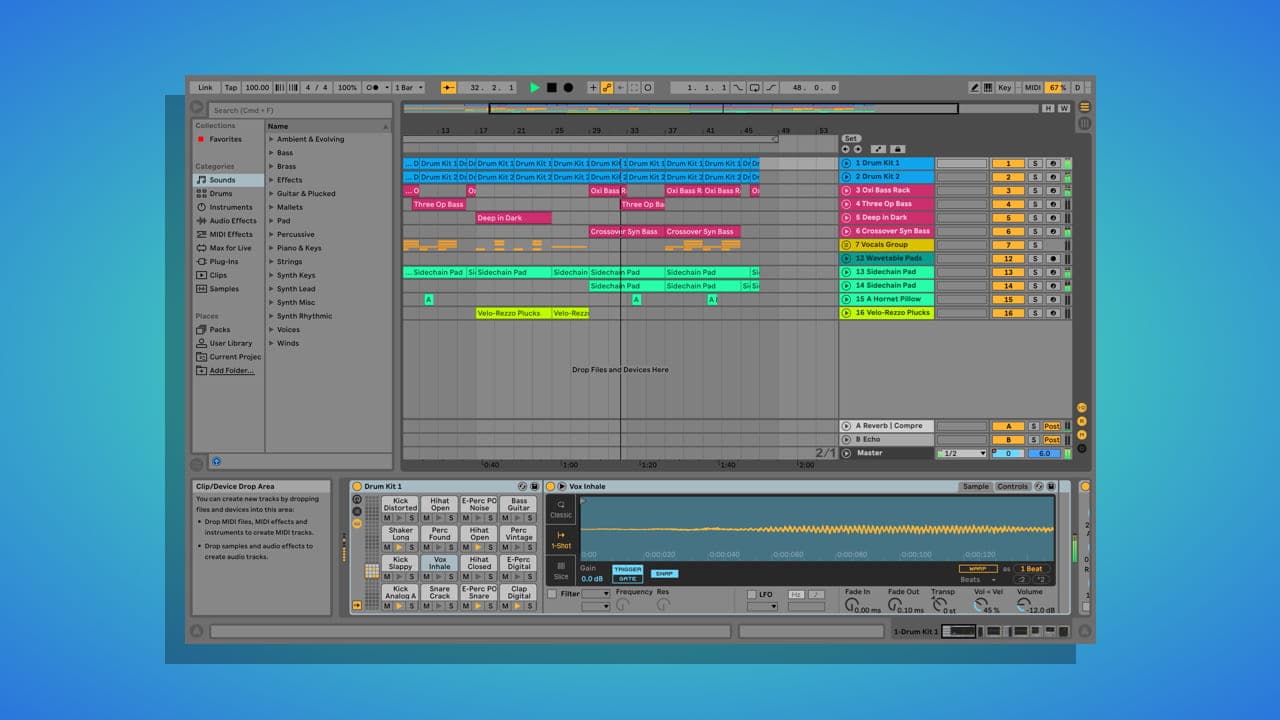The image size is (1280, 720).
Task: Launch track 1 Drum Kit 1 play icon
Action: pyautogui.click(x=846, y=163)
